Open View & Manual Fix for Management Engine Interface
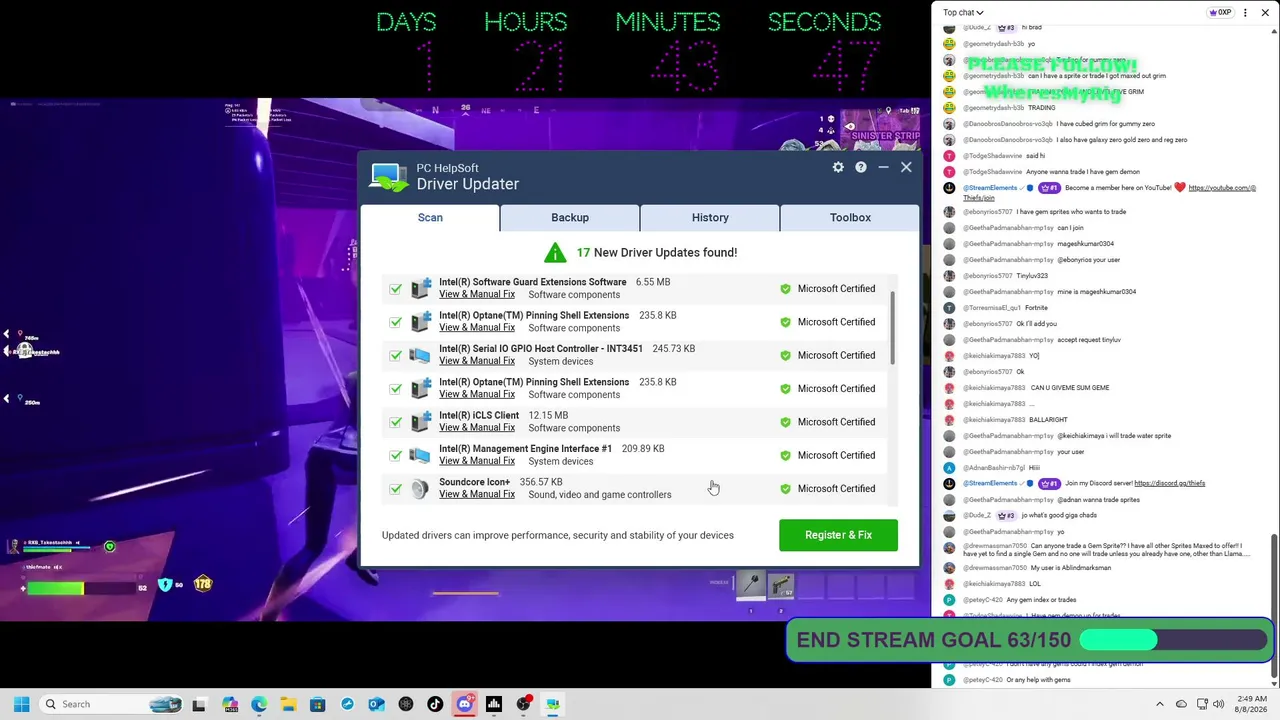This screenshot has width=1280, height=720. [477, 461]
